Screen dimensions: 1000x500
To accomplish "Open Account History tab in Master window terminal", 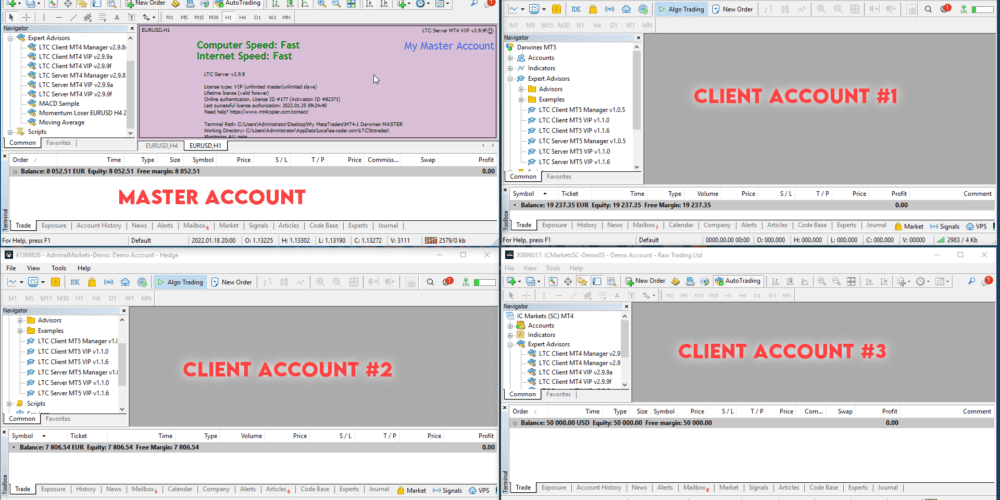I will pos(98,225).
